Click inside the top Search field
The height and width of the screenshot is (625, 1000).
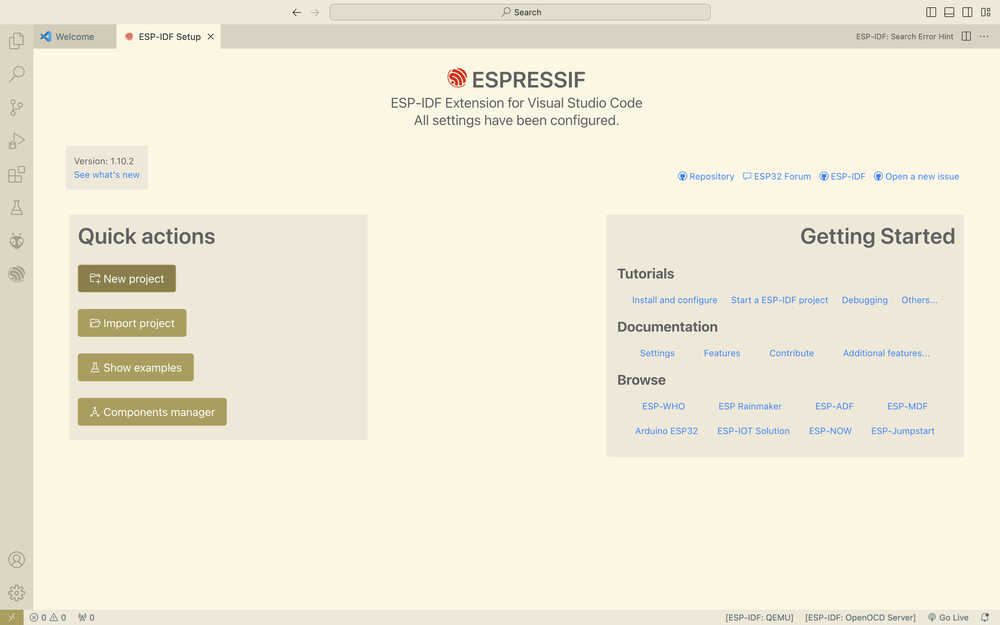pos(519,11)
